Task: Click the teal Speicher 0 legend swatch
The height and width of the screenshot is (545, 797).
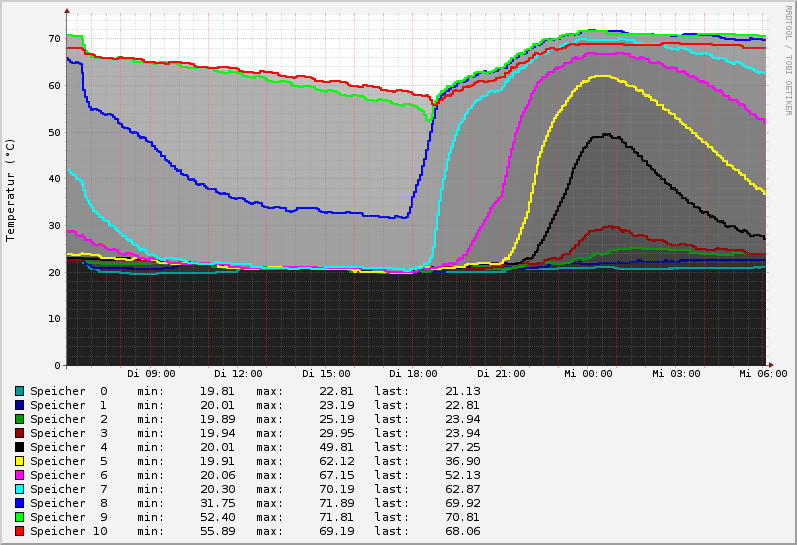Action: tap(19, 391)
